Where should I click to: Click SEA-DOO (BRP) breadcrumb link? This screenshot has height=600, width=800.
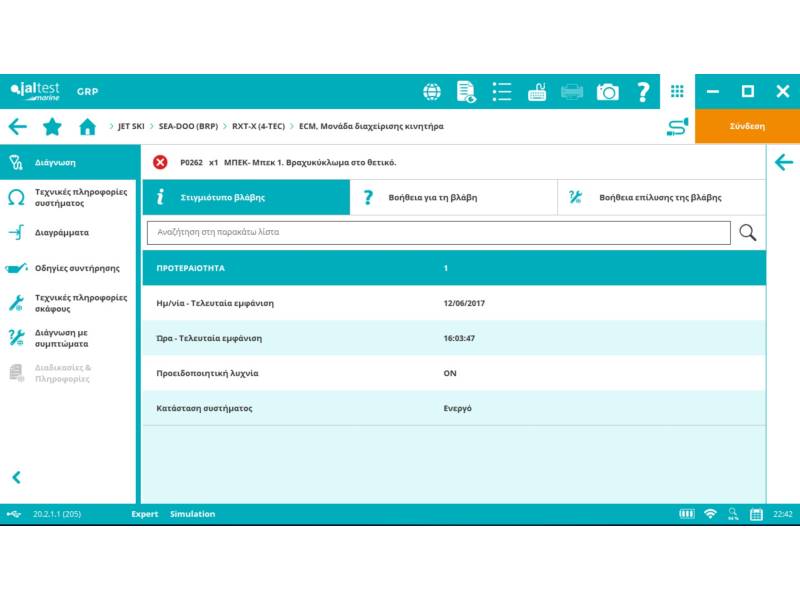188,127
